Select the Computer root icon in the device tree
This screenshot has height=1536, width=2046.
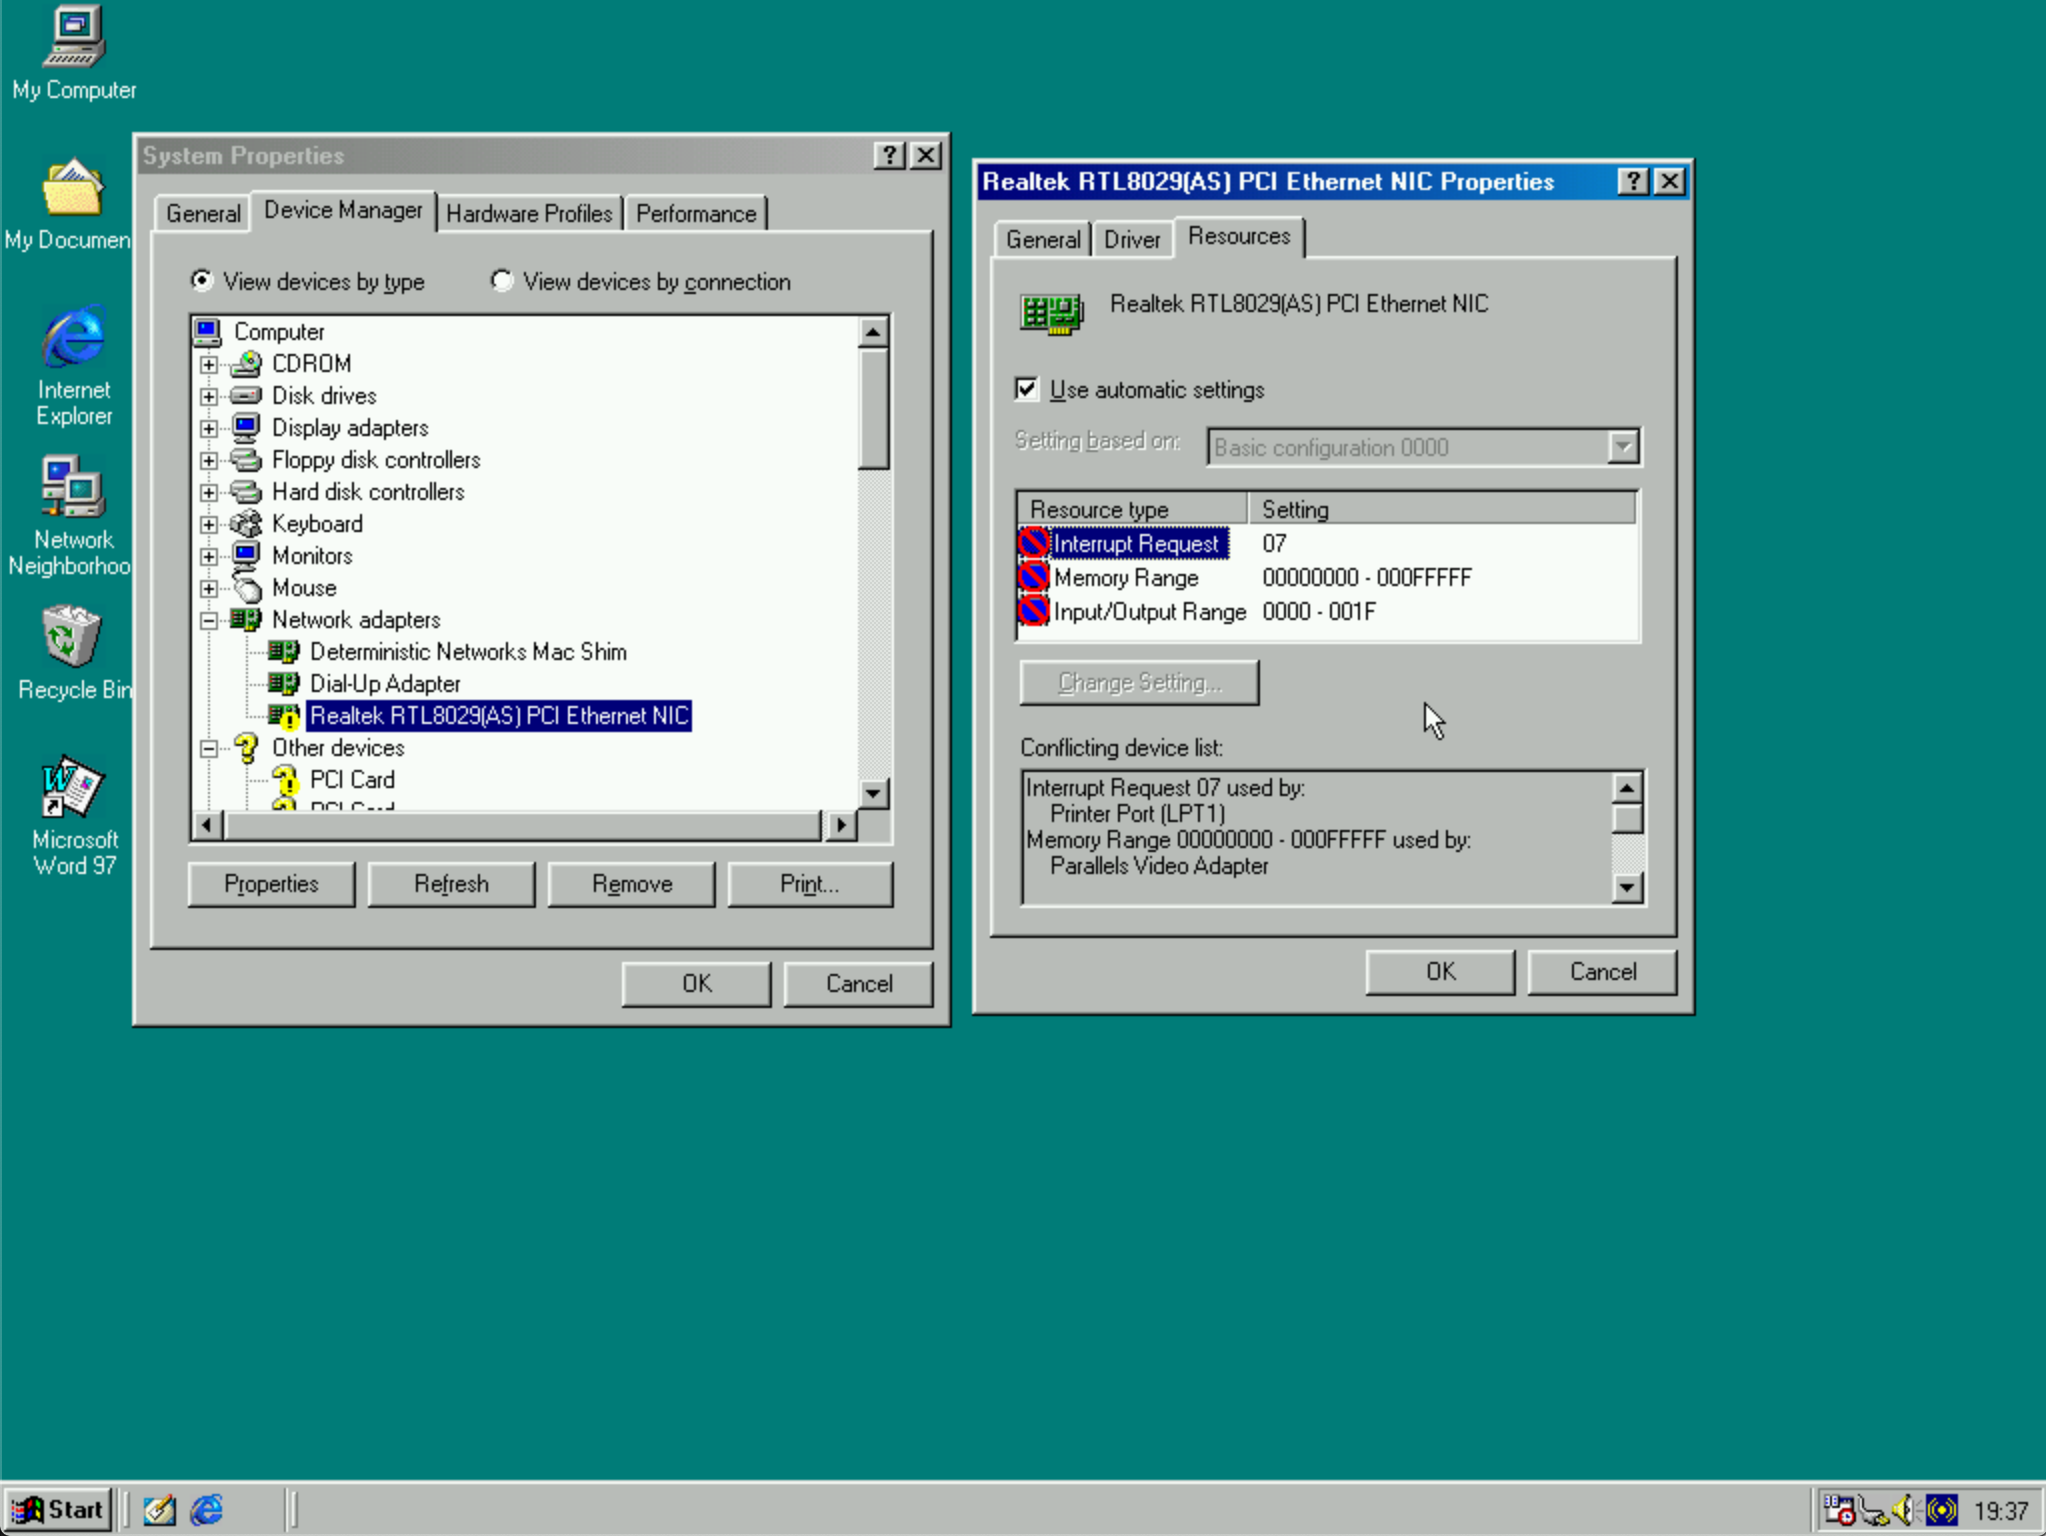(x=208, y=331)
